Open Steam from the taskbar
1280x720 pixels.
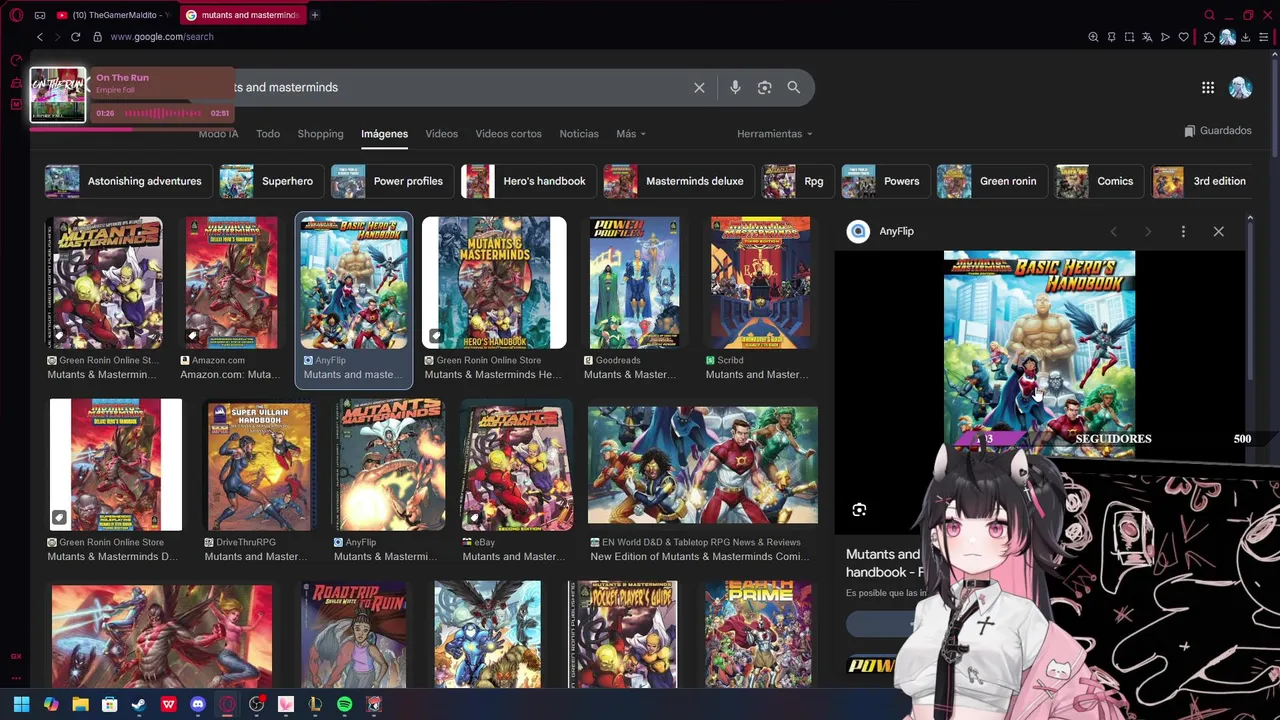[x=139, y=705]
